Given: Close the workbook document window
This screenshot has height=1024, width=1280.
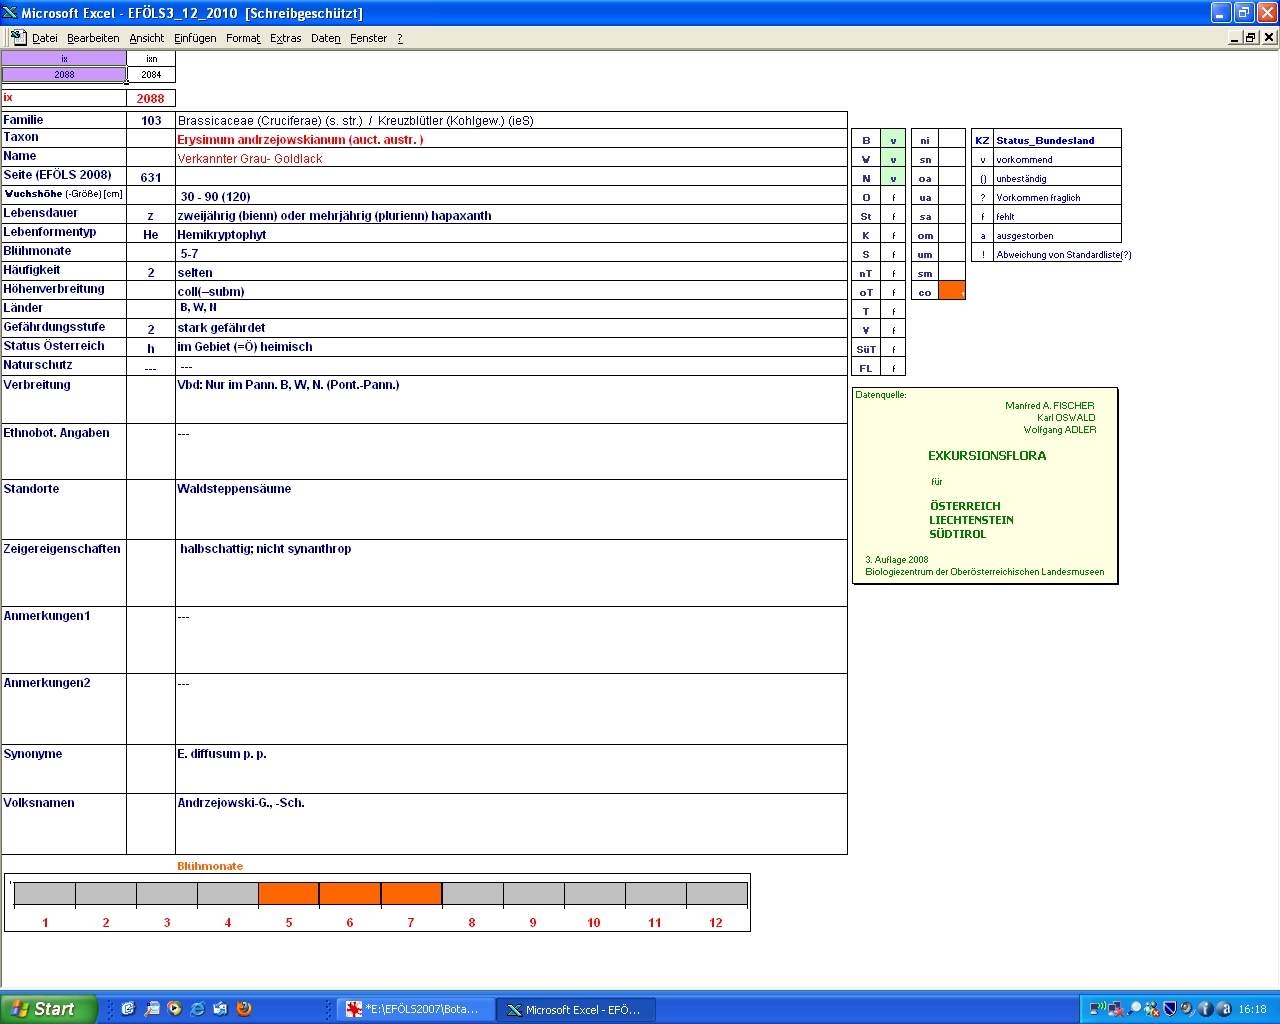Looking at the screenshot, I should (1269, 37).
